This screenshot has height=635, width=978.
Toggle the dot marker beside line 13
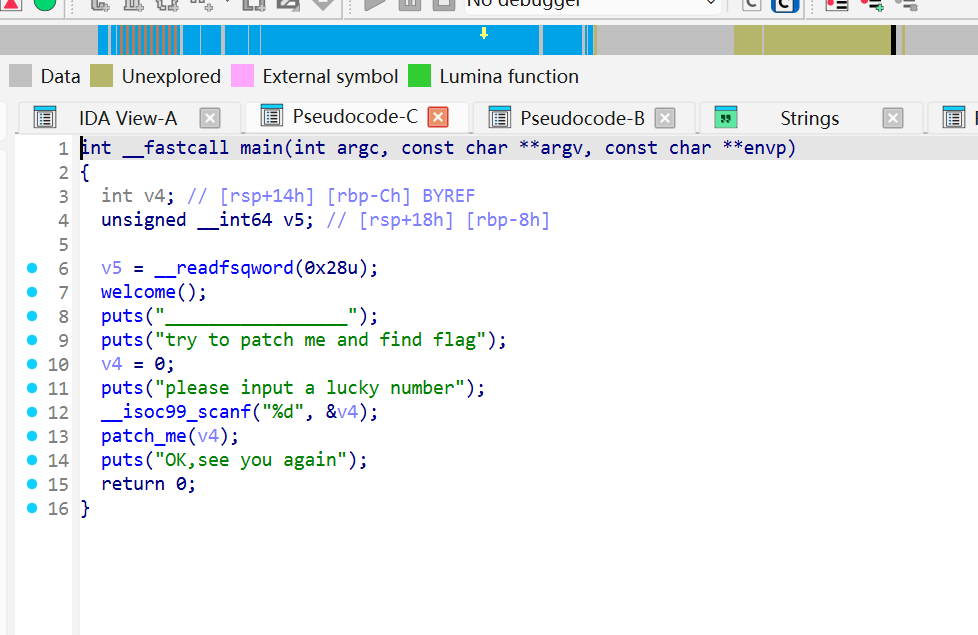click(x=31, y=435)
